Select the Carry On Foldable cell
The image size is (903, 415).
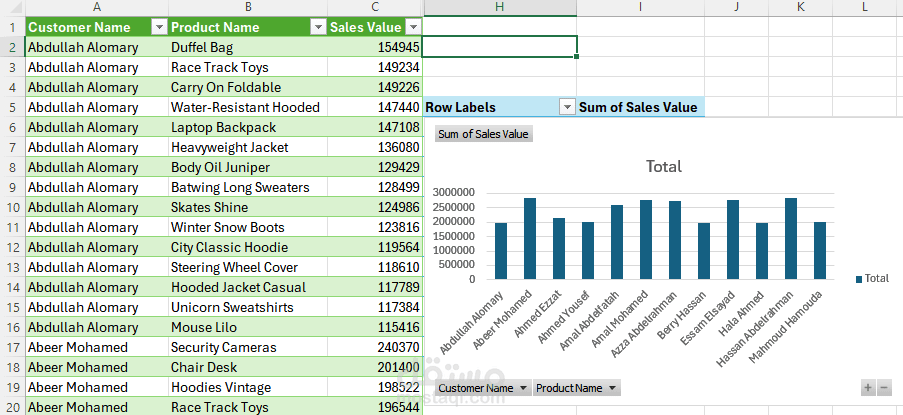coord(248,87)
